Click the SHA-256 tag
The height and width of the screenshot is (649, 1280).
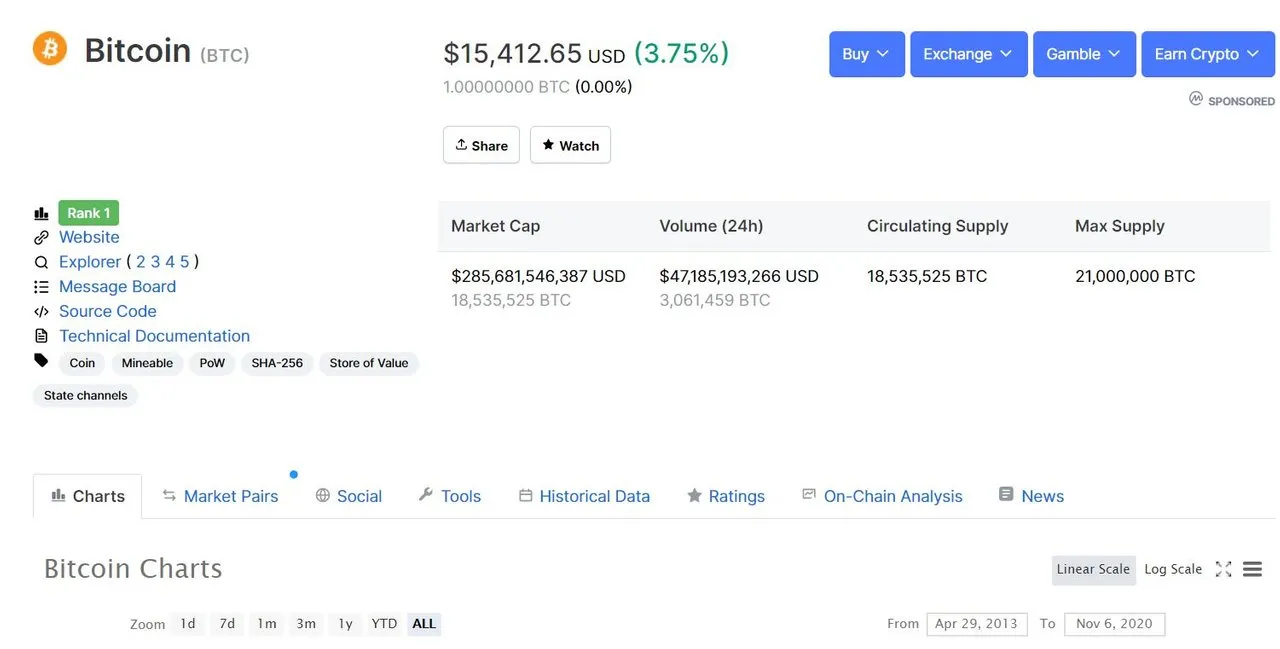(277, 363)
